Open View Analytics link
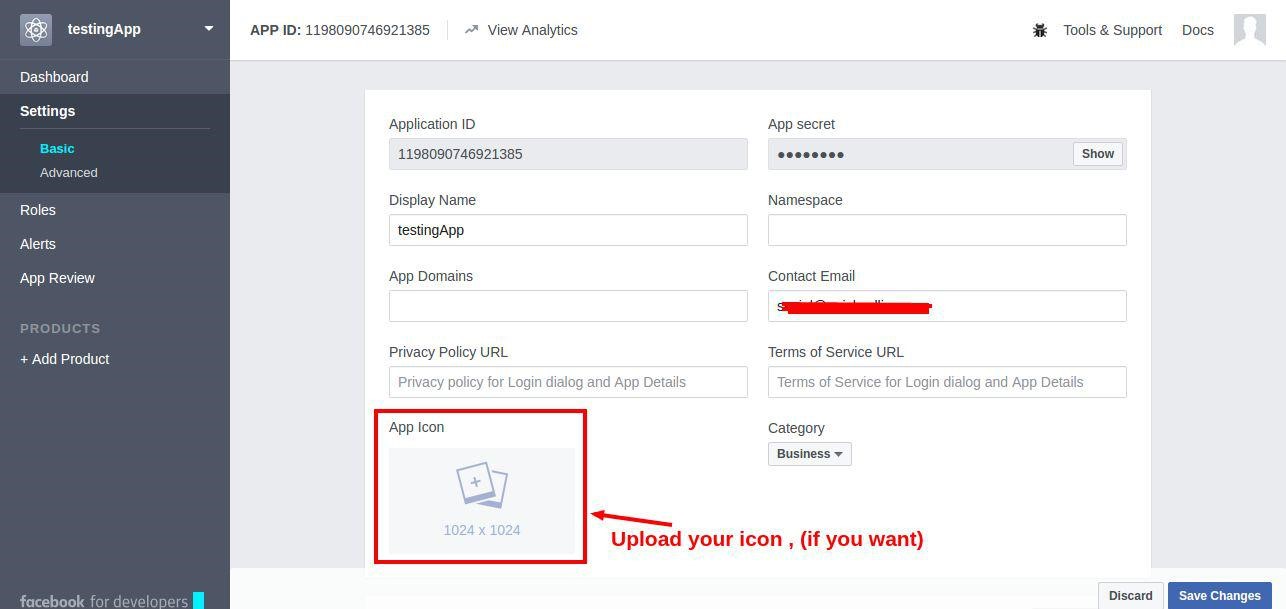 click(x=532, y=30)
